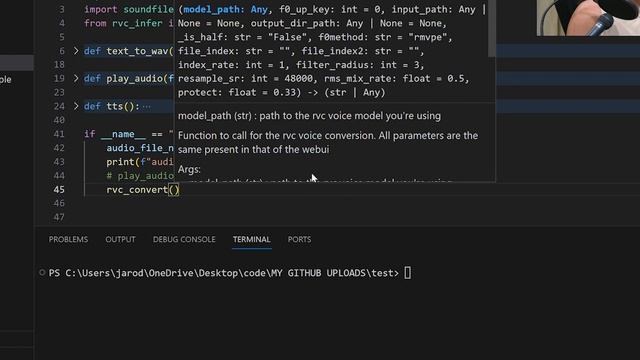The height and width of the screenshot is (360, 640).
Task: Click the webcam overlay thumbnail
Action: pyautogui.click(x=588, y=18)
